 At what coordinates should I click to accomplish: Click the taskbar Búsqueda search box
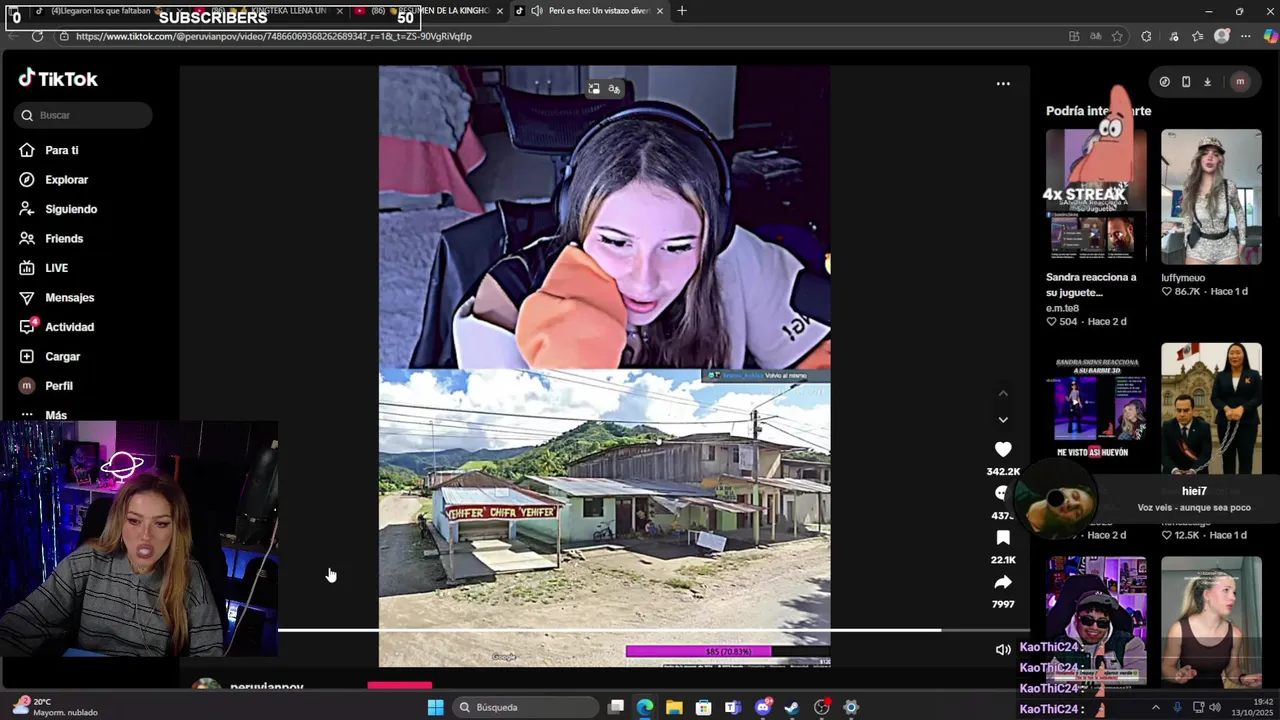pyautogui.click(x=525, y=708)
